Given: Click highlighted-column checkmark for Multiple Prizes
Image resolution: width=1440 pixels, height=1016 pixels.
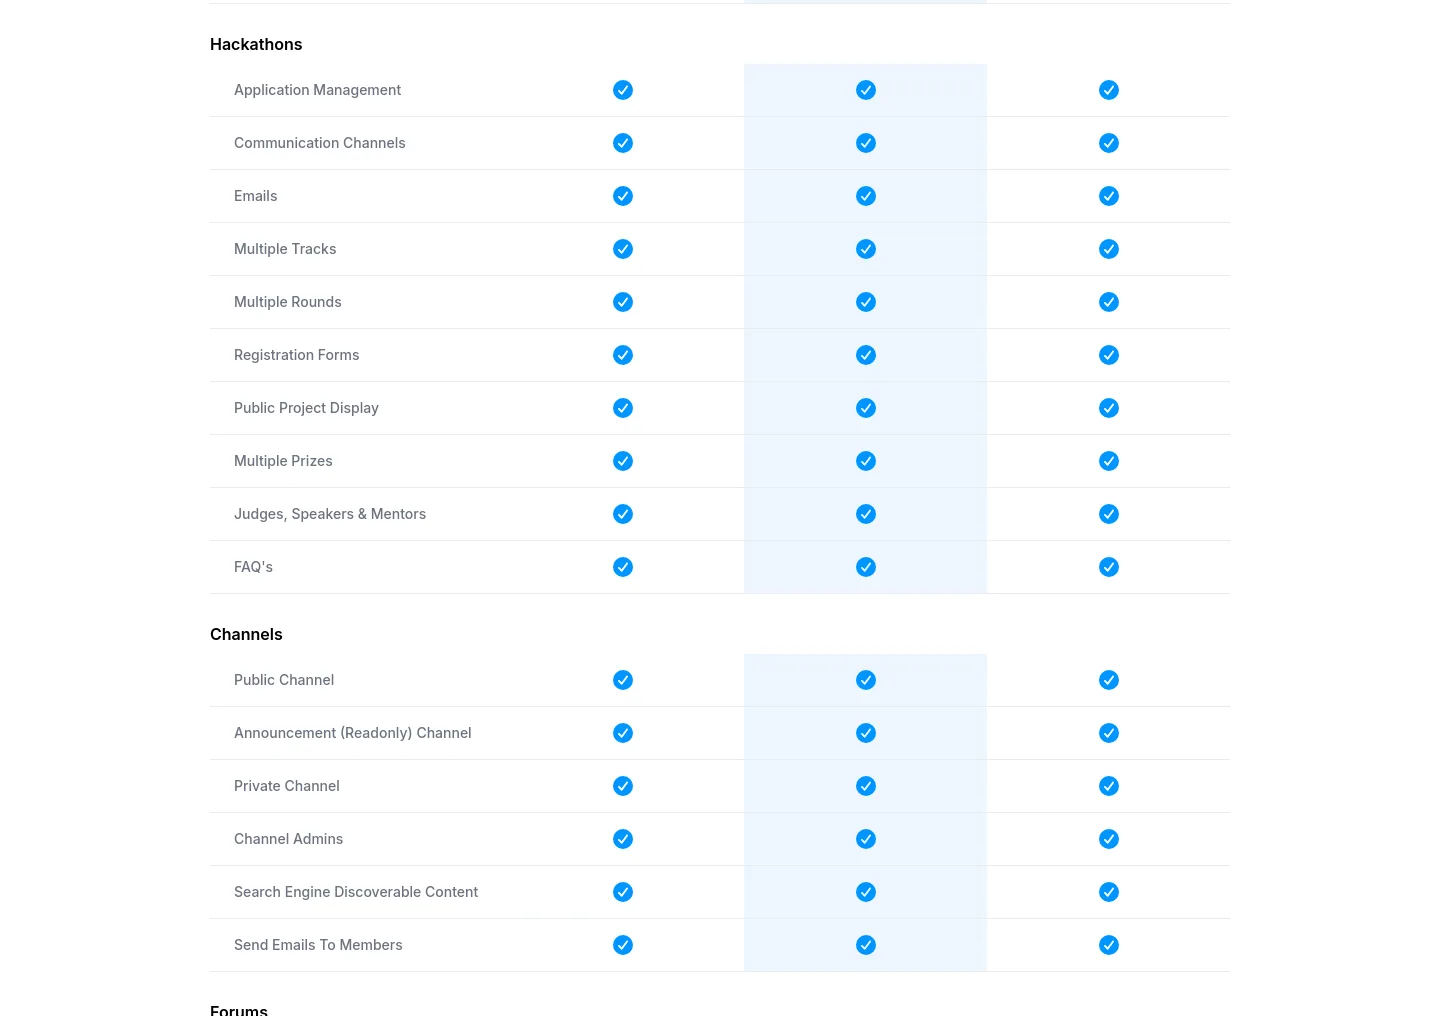Looking at the screenshot, I should point(866,461).
